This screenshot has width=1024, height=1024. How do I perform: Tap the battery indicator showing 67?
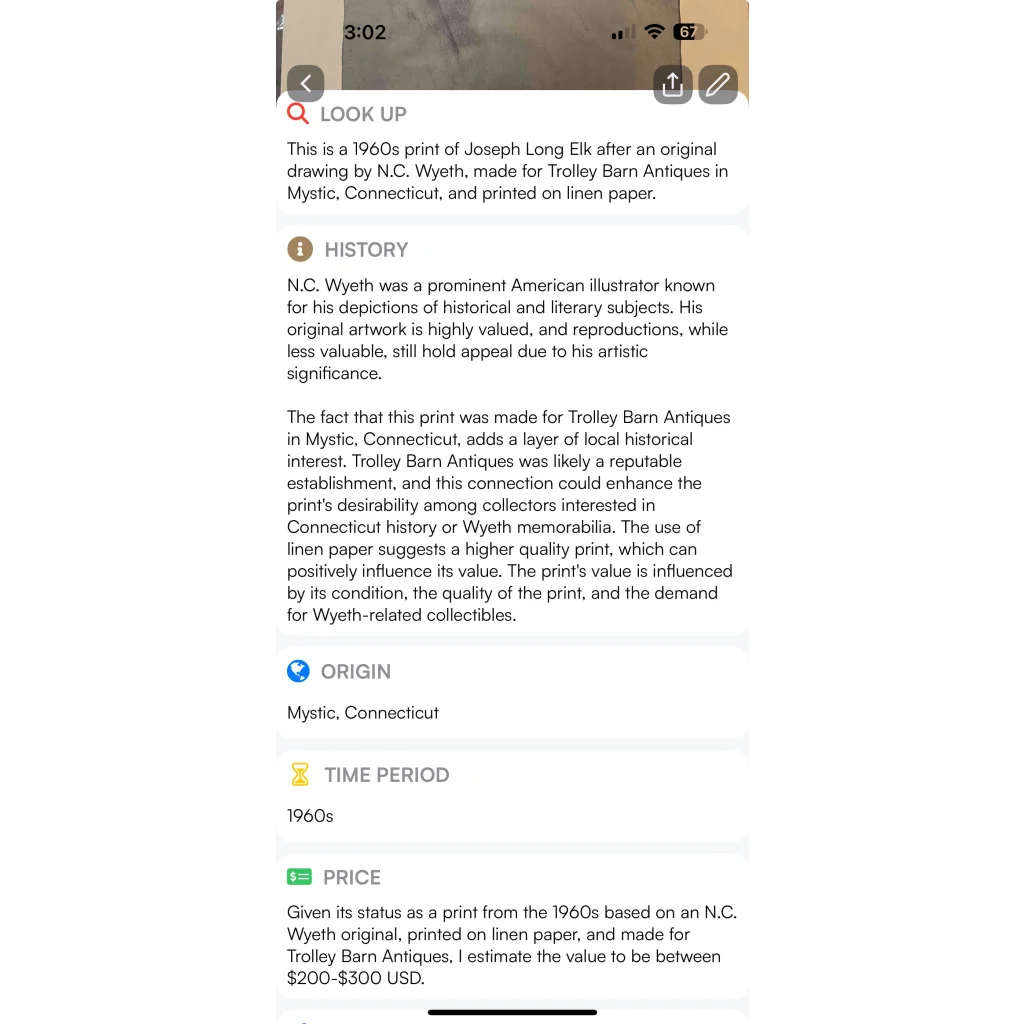pyautogui.click(x=690, y=31)
